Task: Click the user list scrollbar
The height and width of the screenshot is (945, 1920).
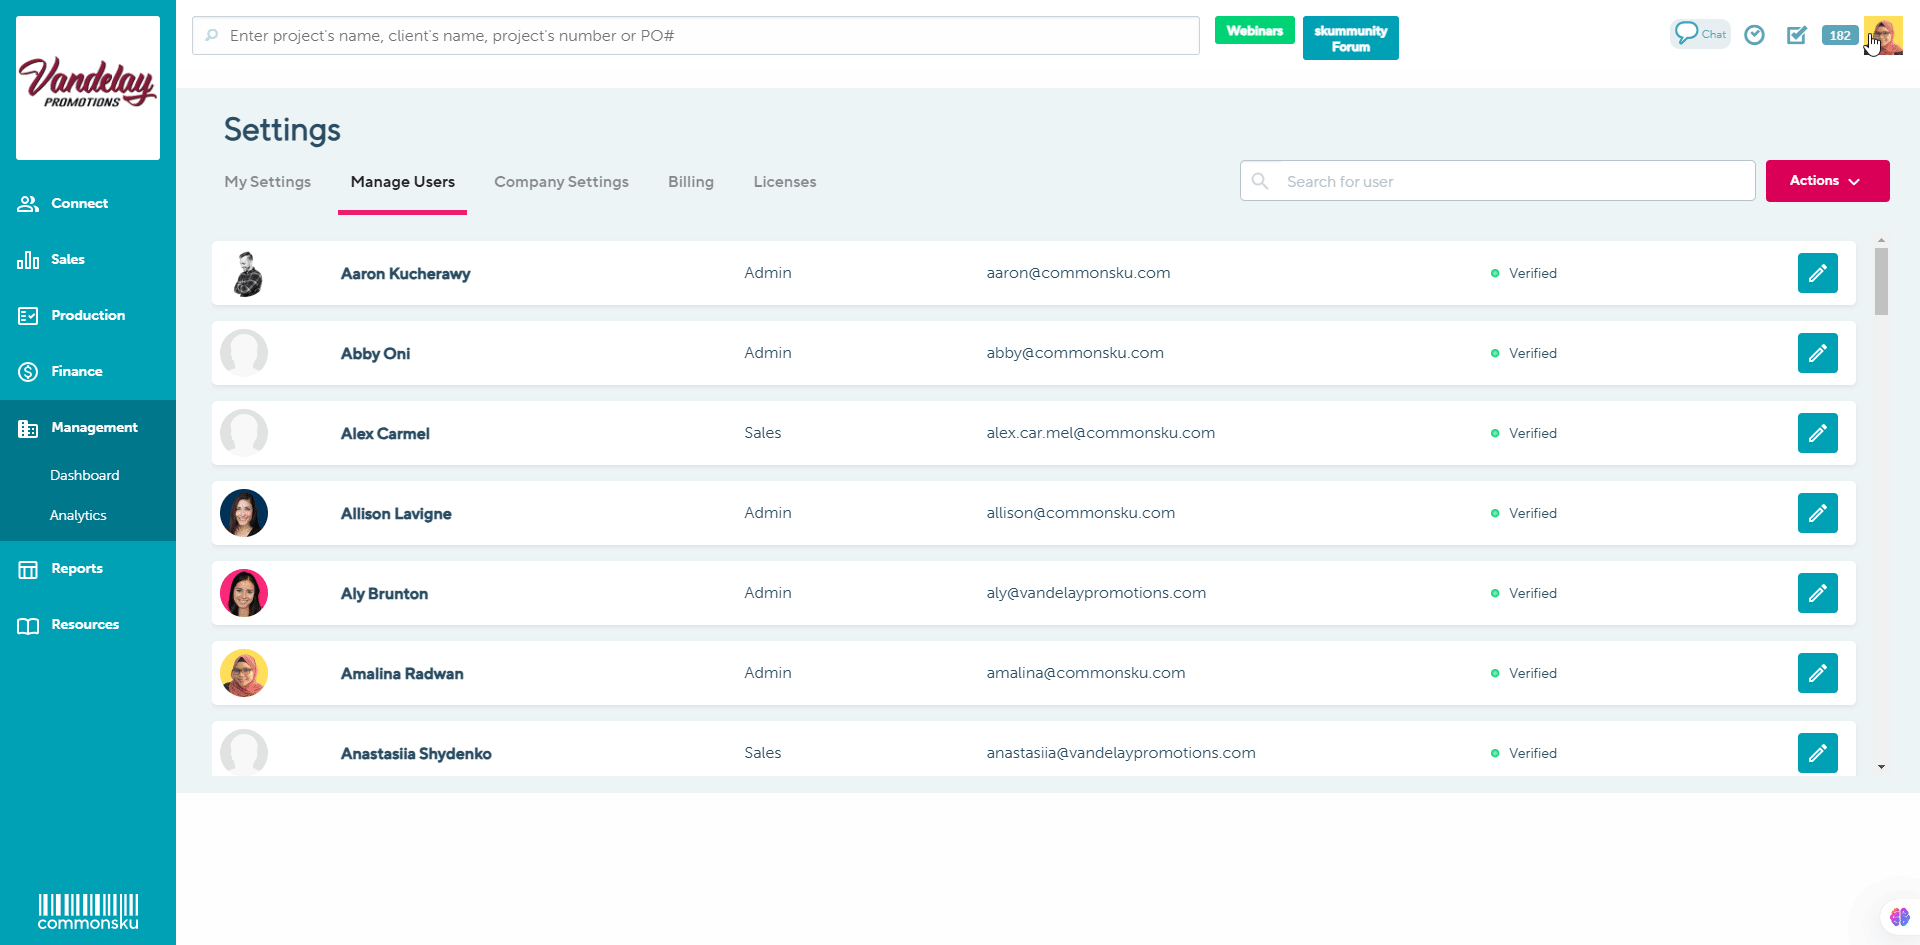Action: pyautogui.click(x=1881, y=283)
